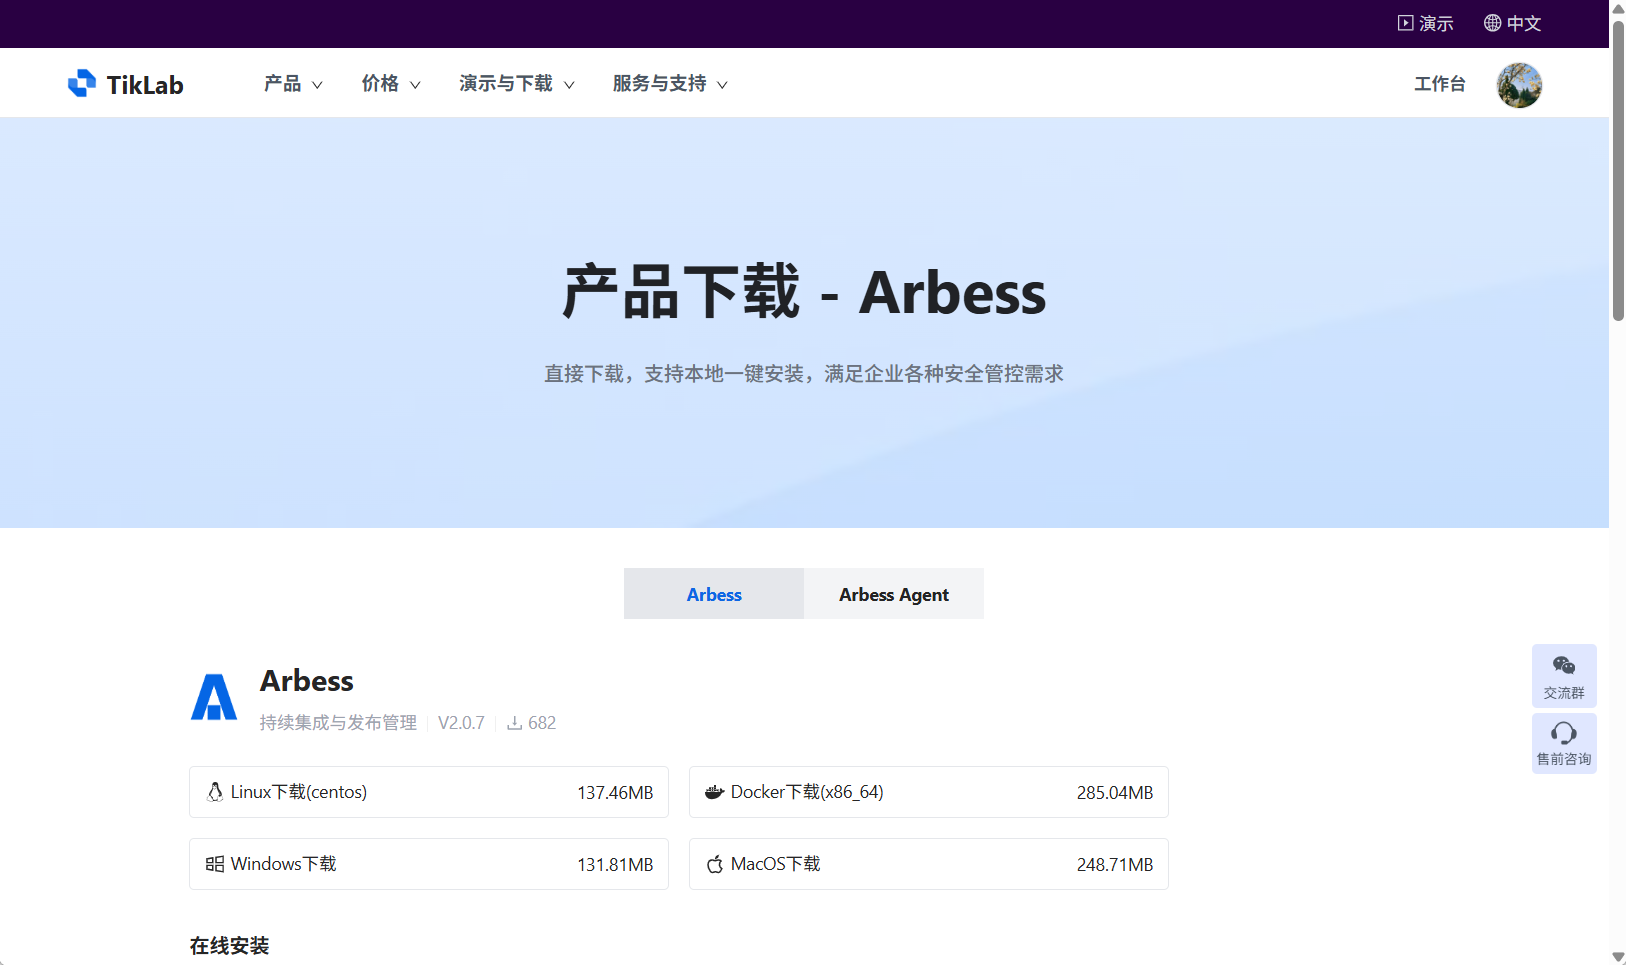Click the 工作台 link

point(1439,84)
